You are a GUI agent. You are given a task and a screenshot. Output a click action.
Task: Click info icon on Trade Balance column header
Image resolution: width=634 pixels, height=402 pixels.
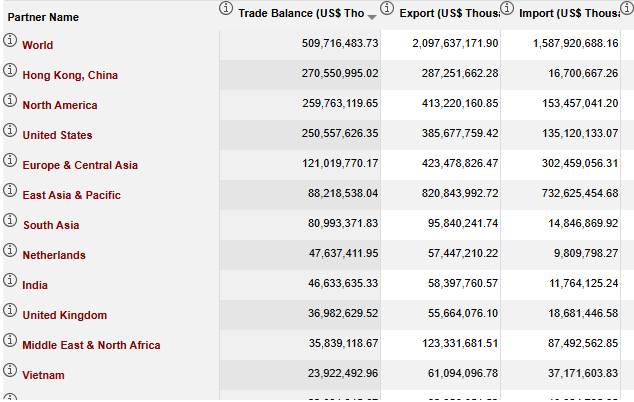click(226, 8)
